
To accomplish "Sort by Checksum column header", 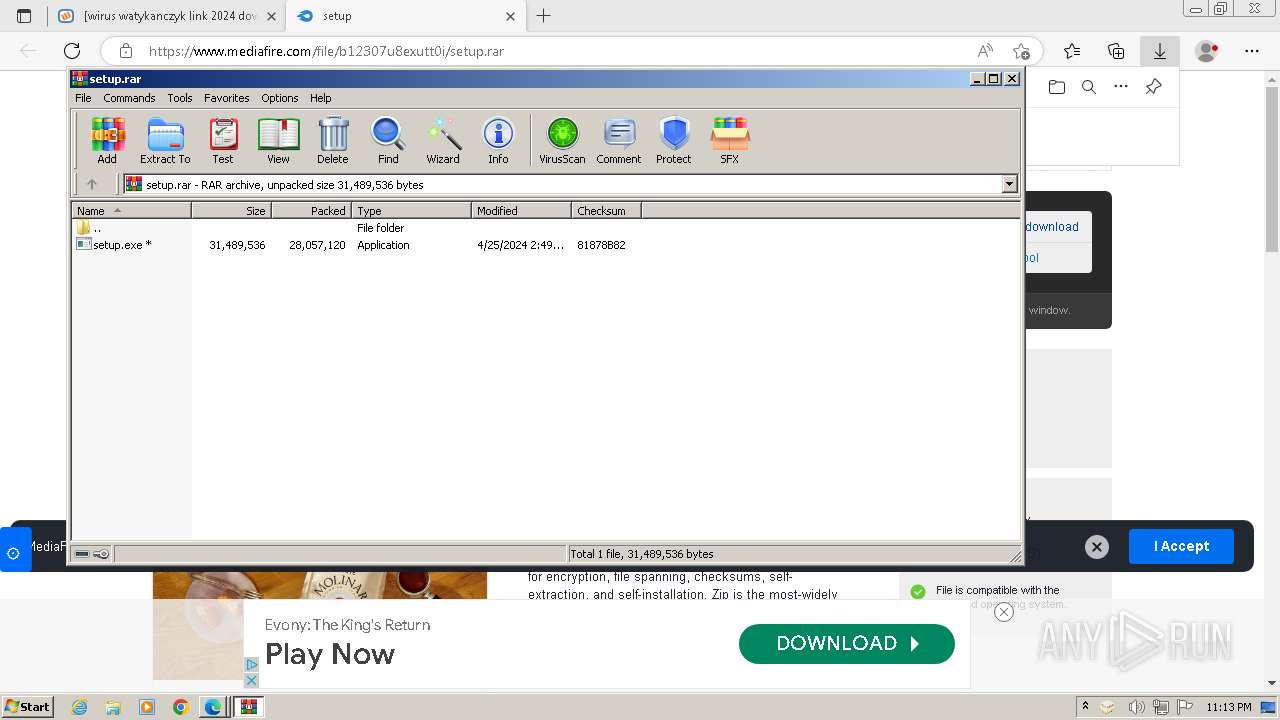I will click(x=606, y=210).
